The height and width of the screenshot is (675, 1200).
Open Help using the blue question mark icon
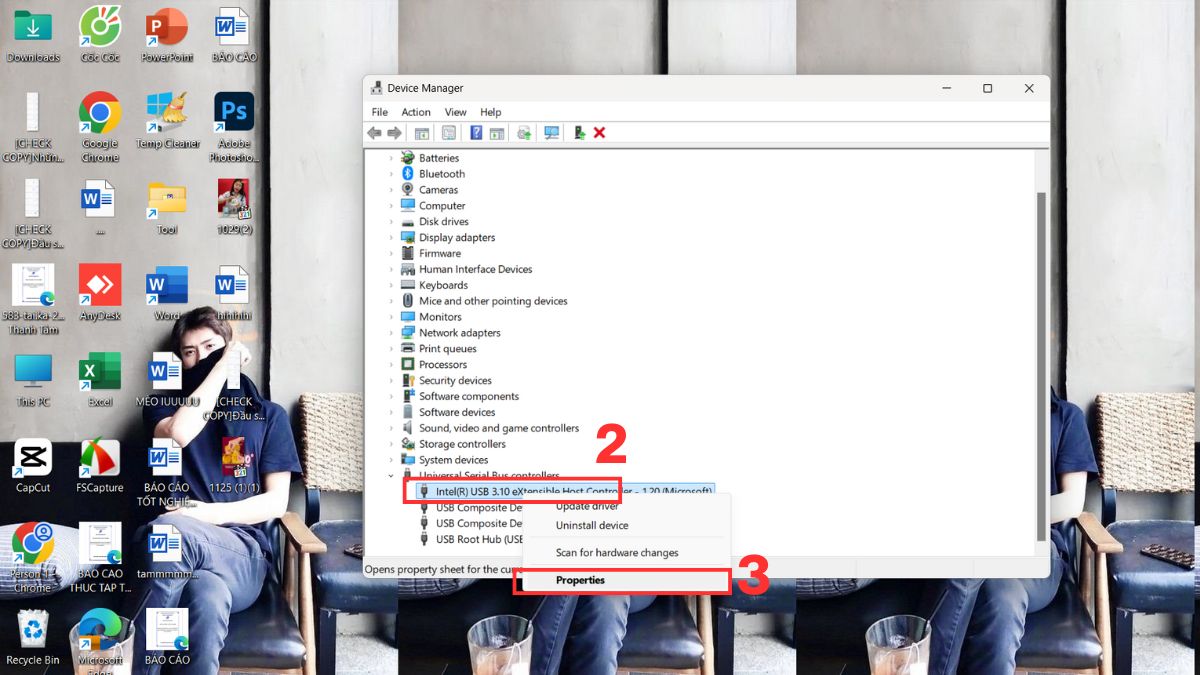click(477, 132)
